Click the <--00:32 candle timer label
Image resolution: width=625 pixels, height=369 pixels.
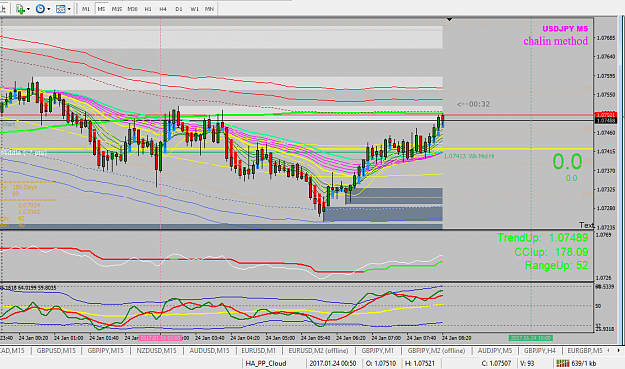[x=473, y=104]
